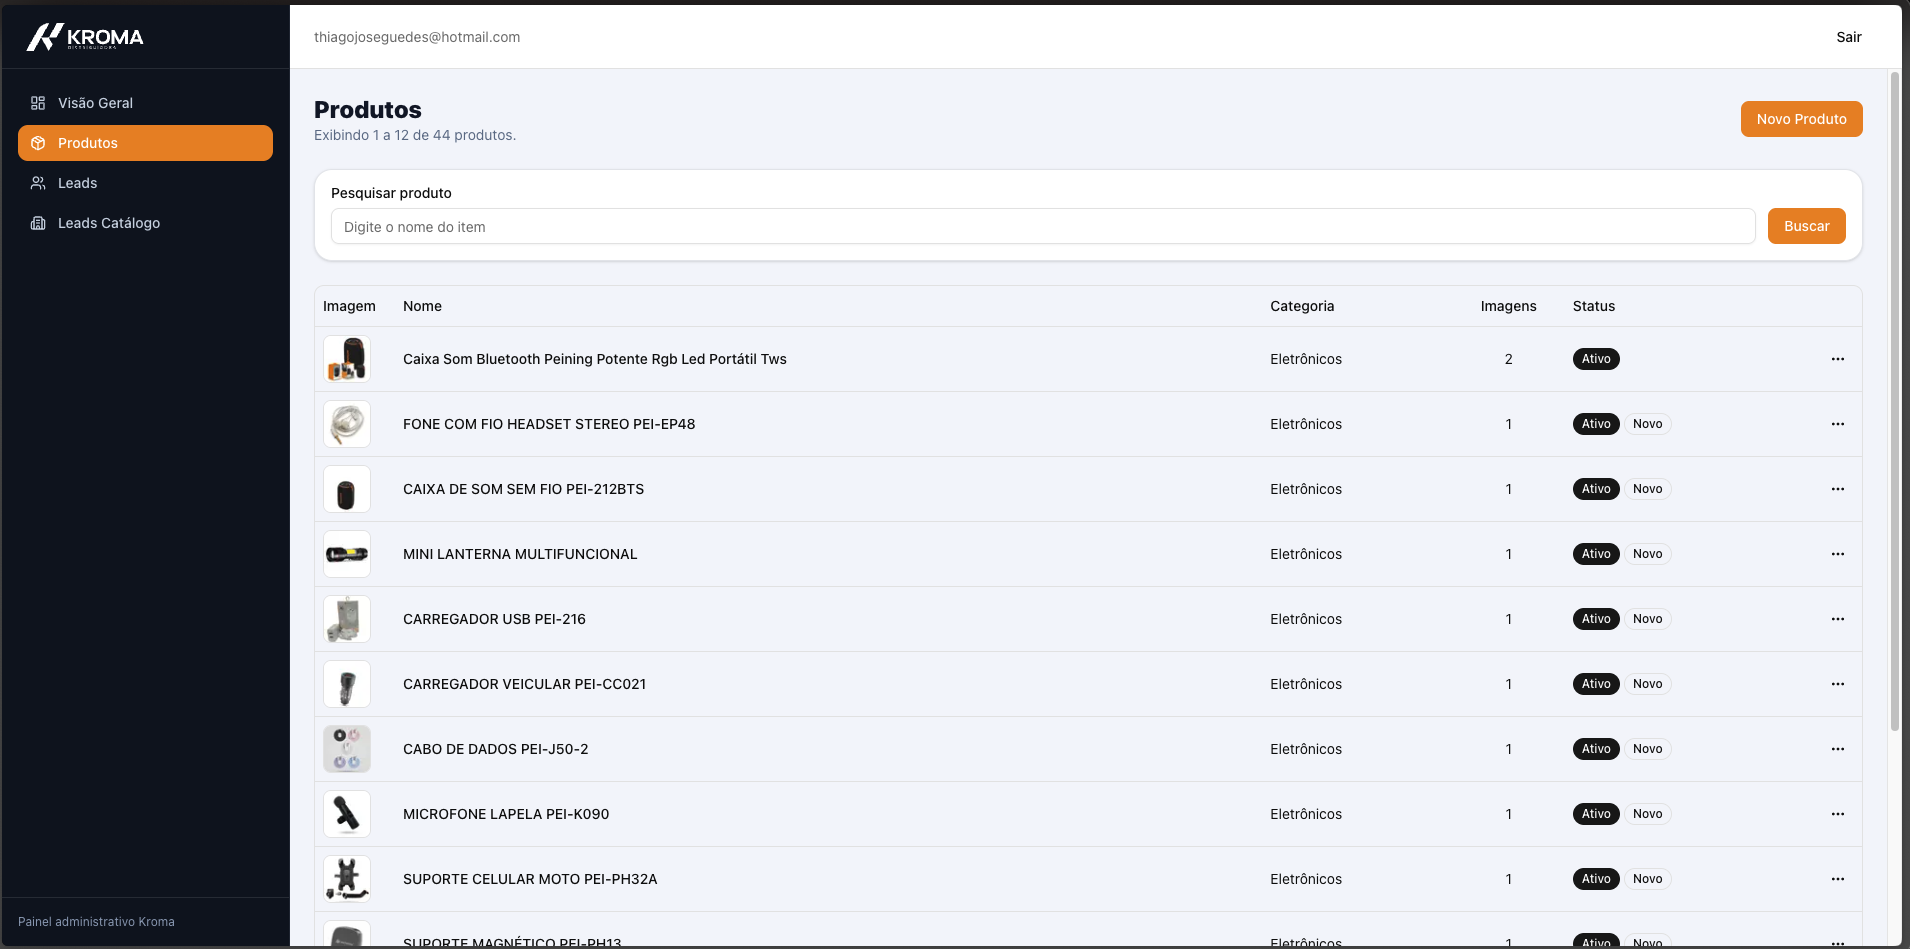This screenshot has width=1910, height=949.
Task: Open the actions menu for SUPORTE CELULAR MOTO
Action: point(1837,879)
